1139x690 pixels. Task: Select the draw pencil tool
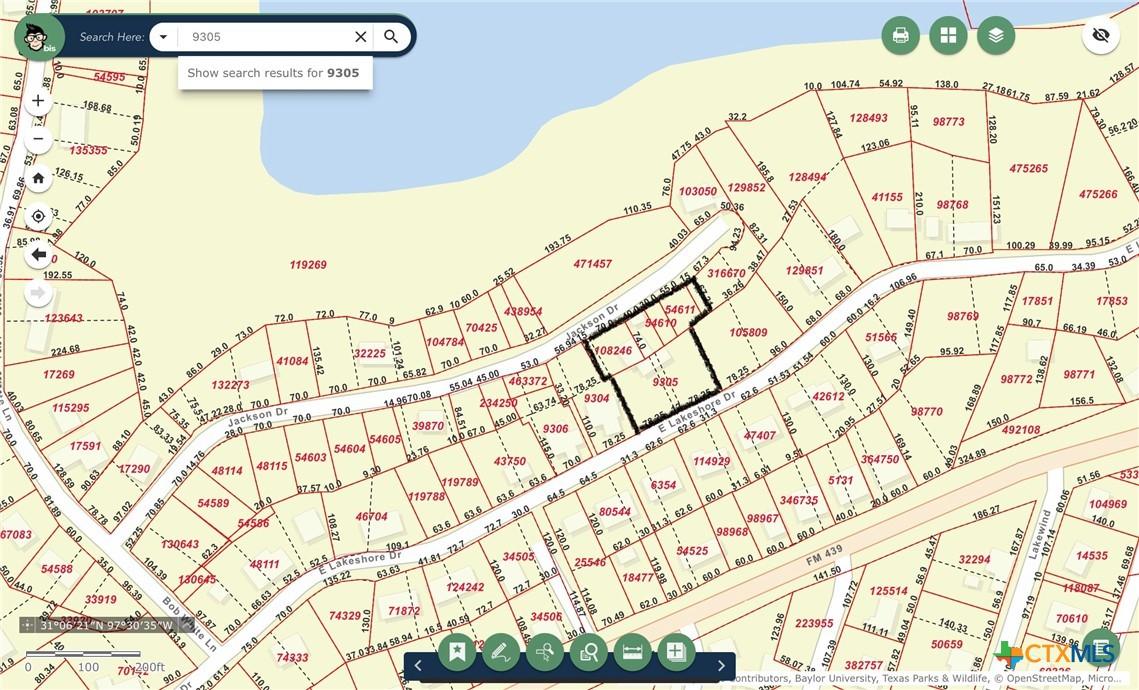click(x=500, y=652)
